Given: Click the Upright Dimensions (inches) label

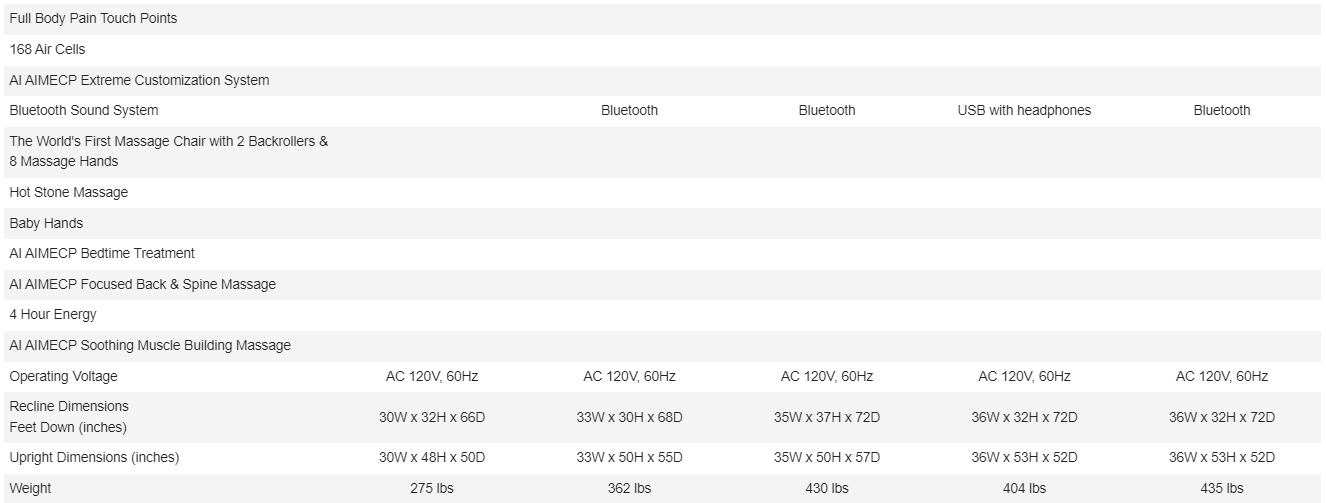Looking at the screenshot, I should pos(94,457).
